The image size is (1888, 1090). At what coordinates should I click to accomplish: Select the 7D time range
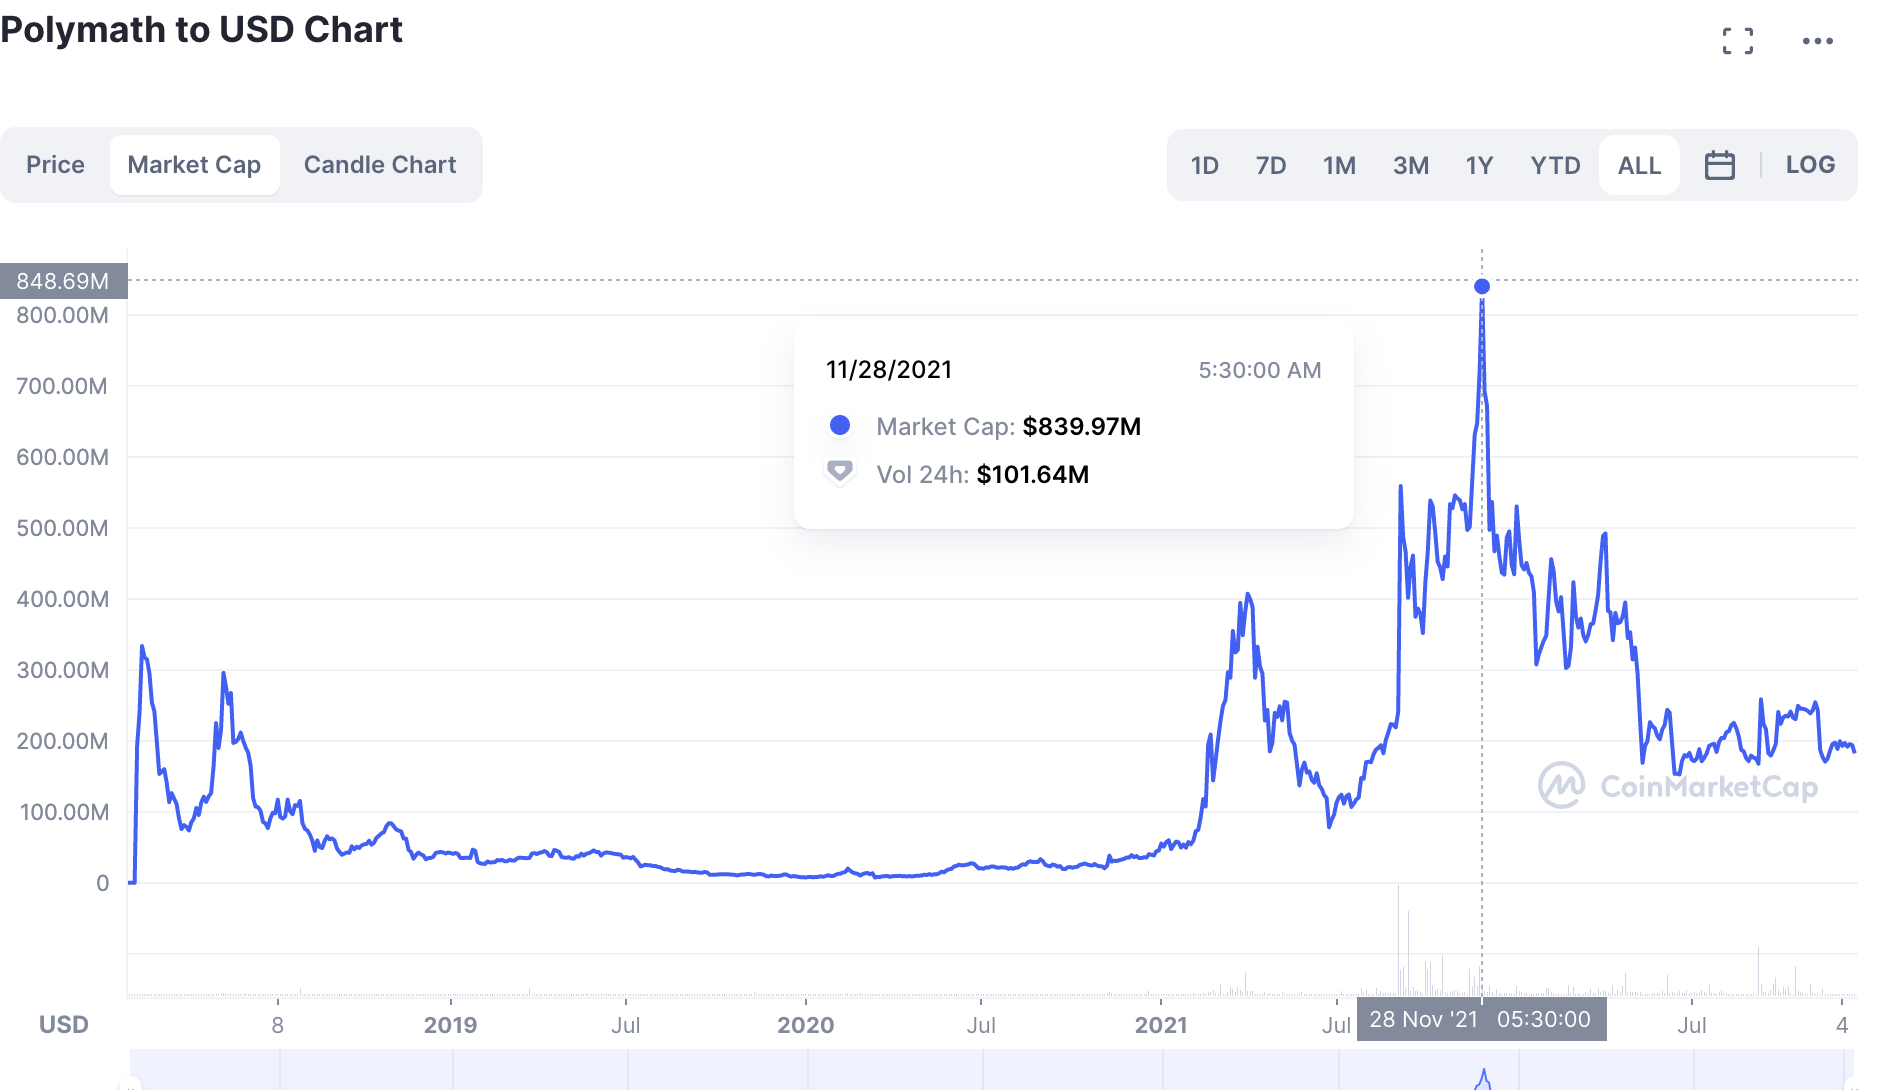tap(1271, 165)
